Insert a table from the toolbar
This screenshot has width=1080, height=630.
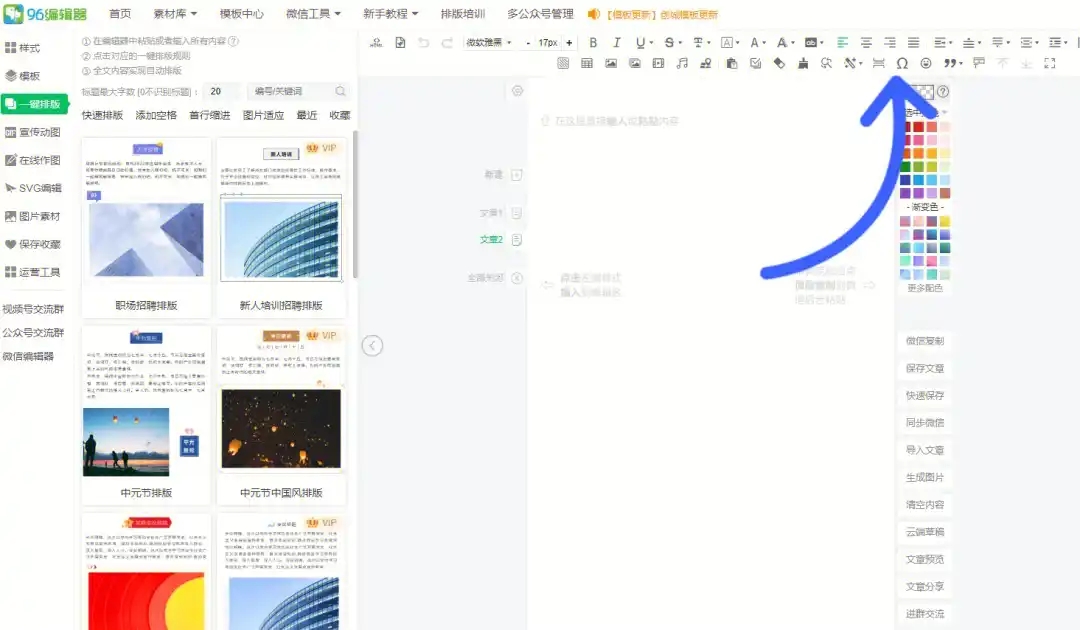[587, 63]
